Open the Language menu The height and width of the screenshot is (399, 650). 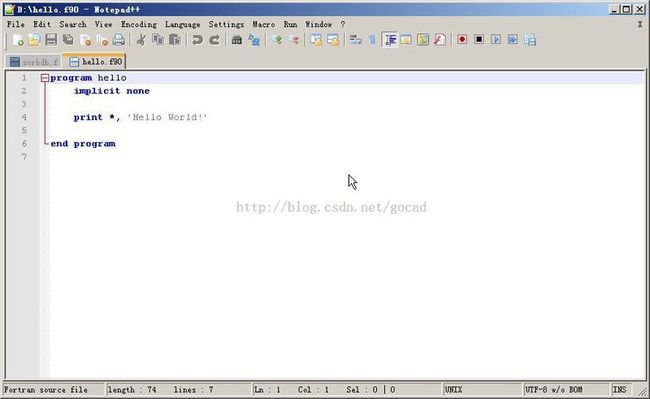[182, 24]
